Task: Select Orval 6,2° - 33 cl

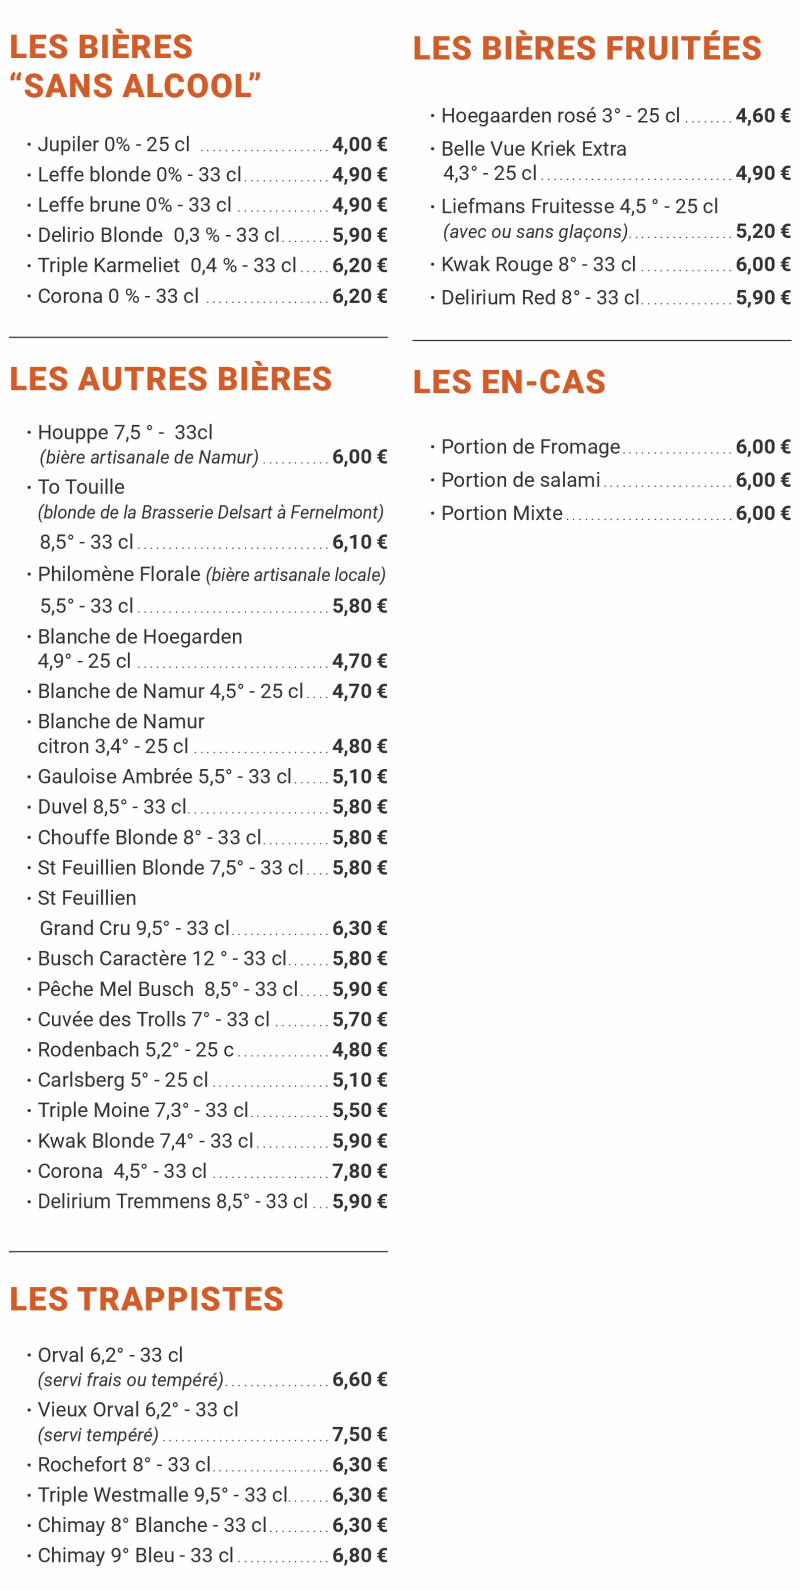Action: click(x=207, y=1367)
